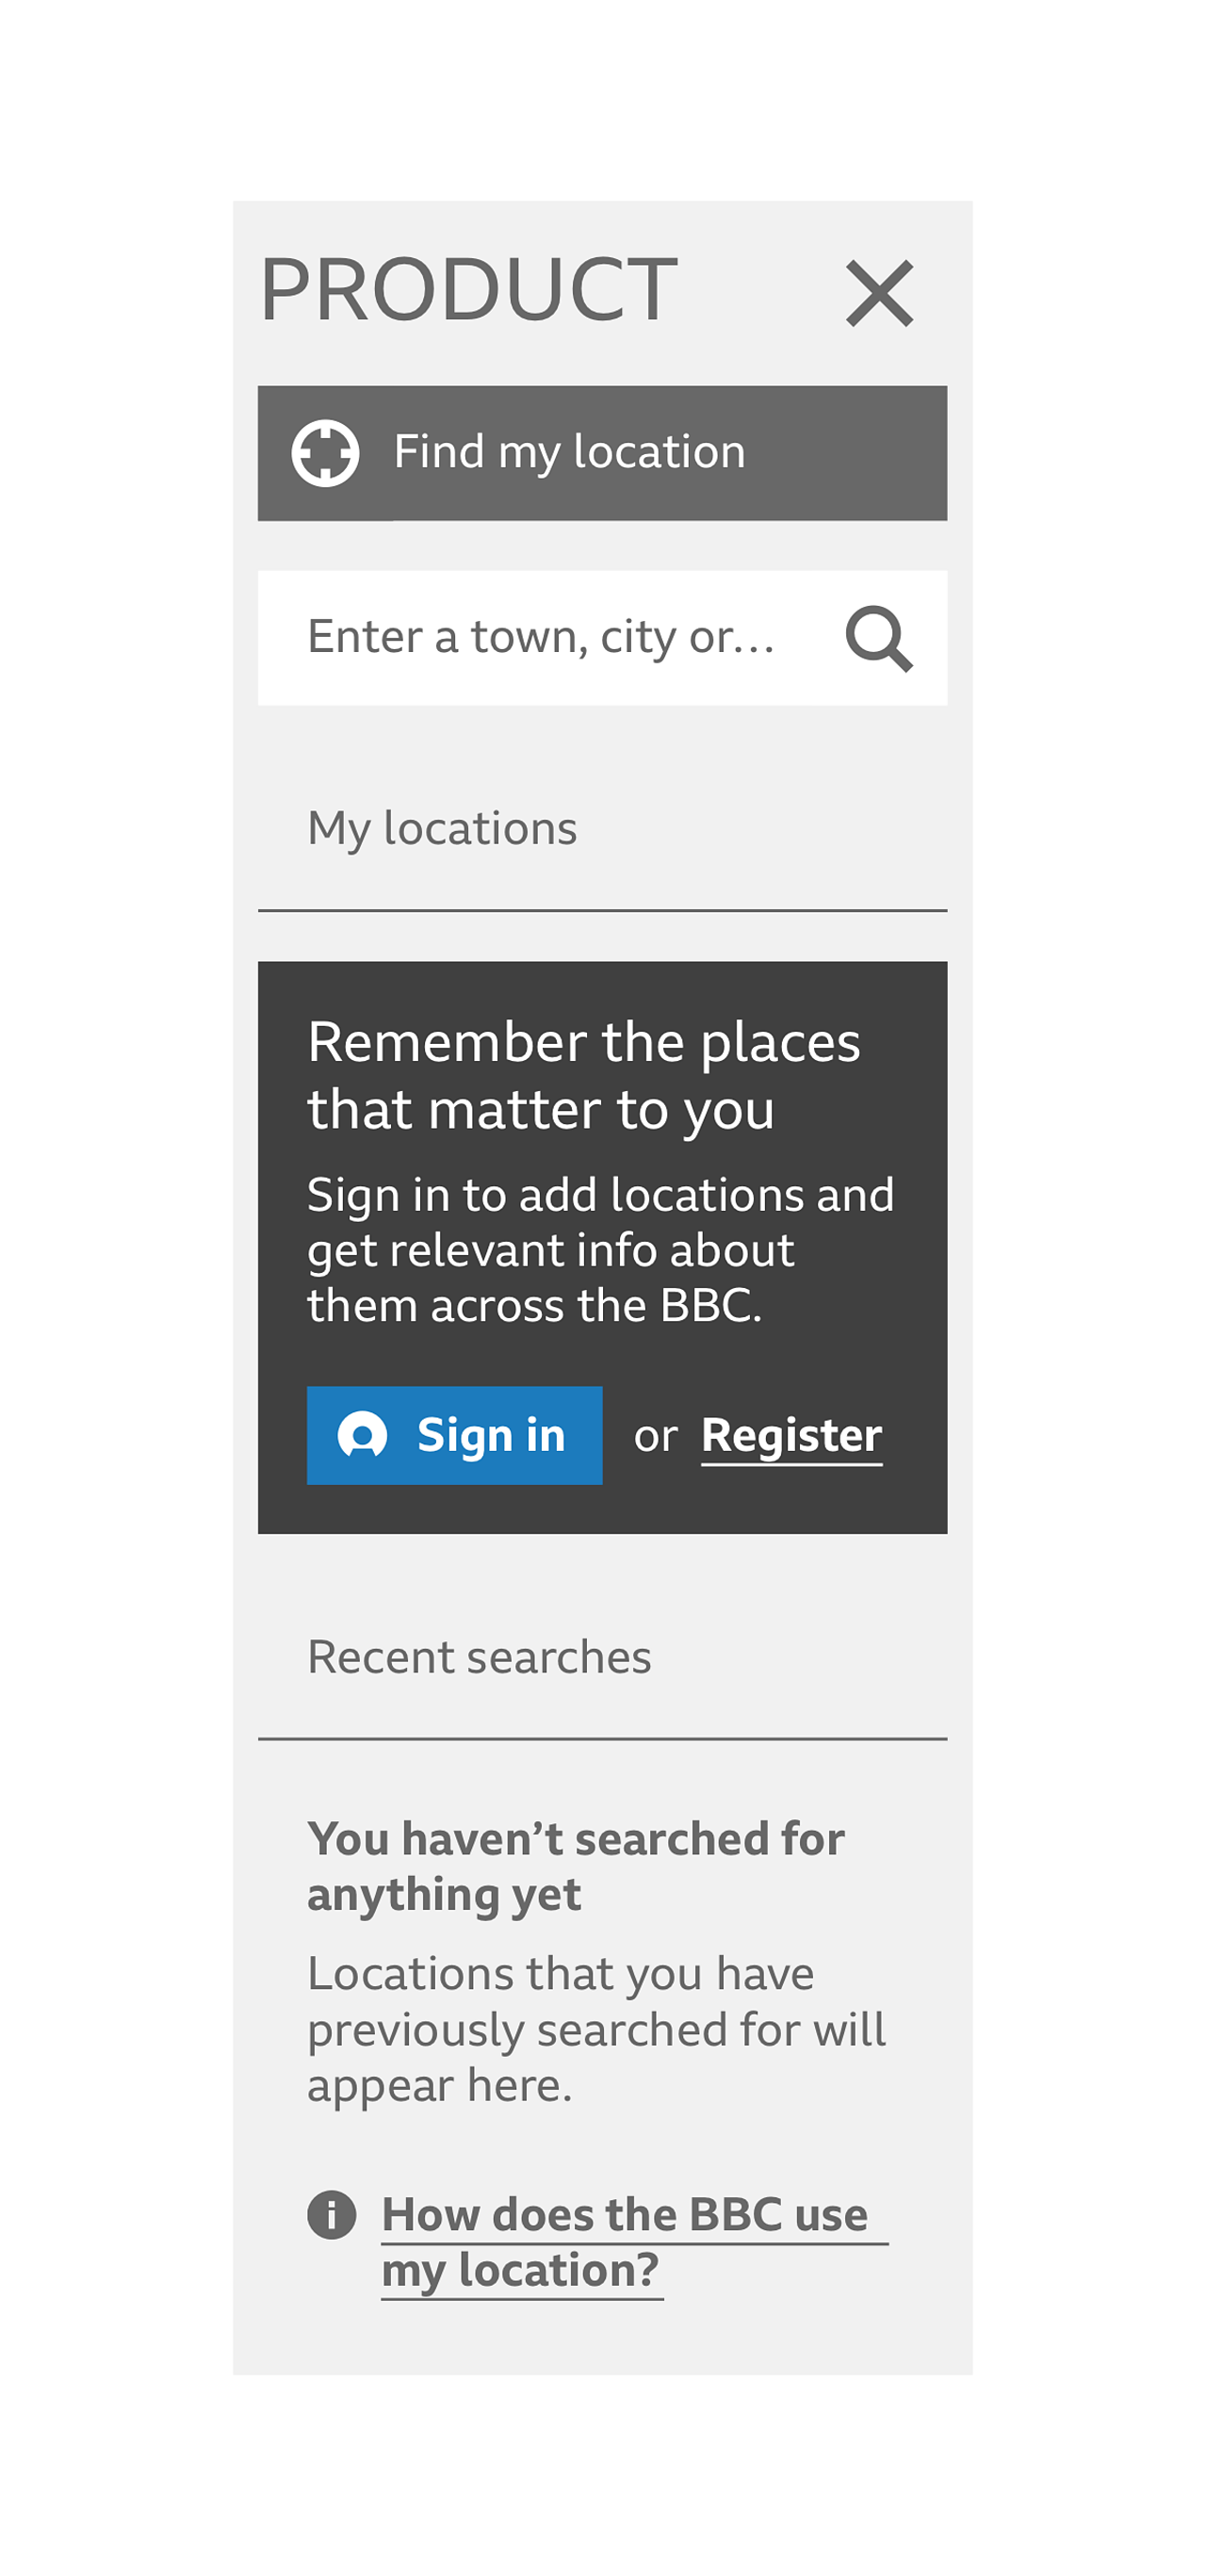Focus the town or city search field
Screen dimensions: 1206x2576
coord(545,638)
